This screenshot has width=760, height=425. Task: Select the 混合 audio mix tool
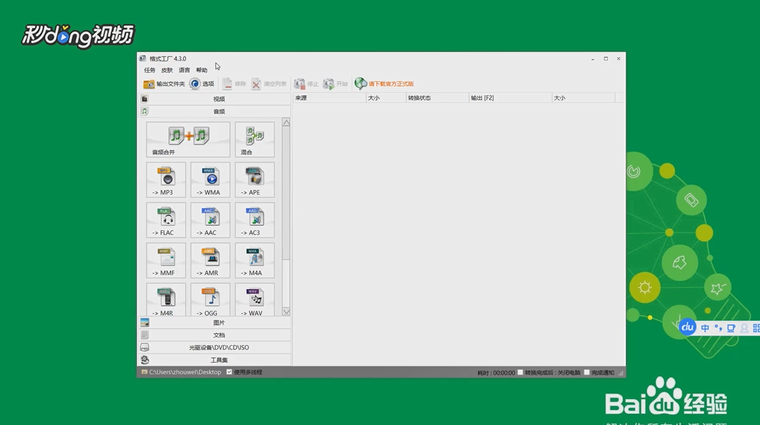click(x=254, y=140)
